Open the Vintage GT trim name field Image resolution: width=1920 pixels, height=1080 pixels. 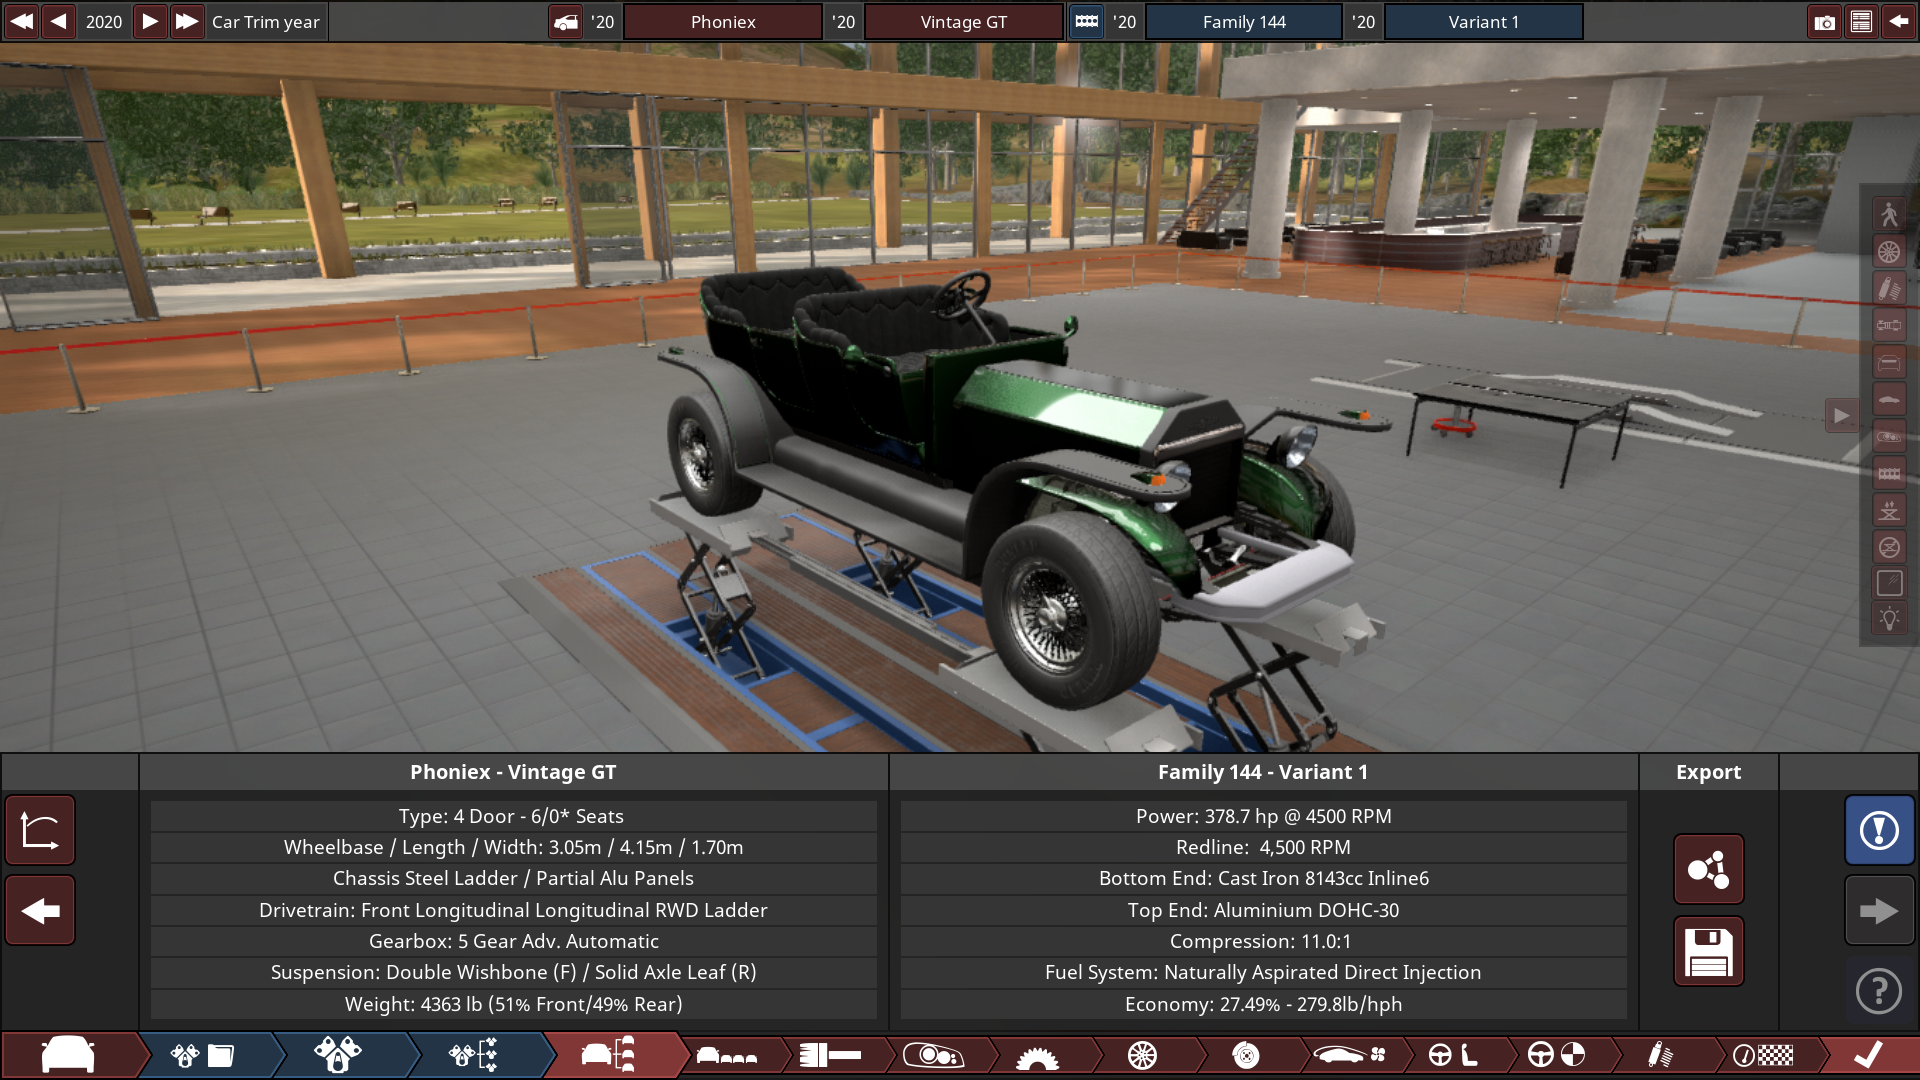(963, 22)
